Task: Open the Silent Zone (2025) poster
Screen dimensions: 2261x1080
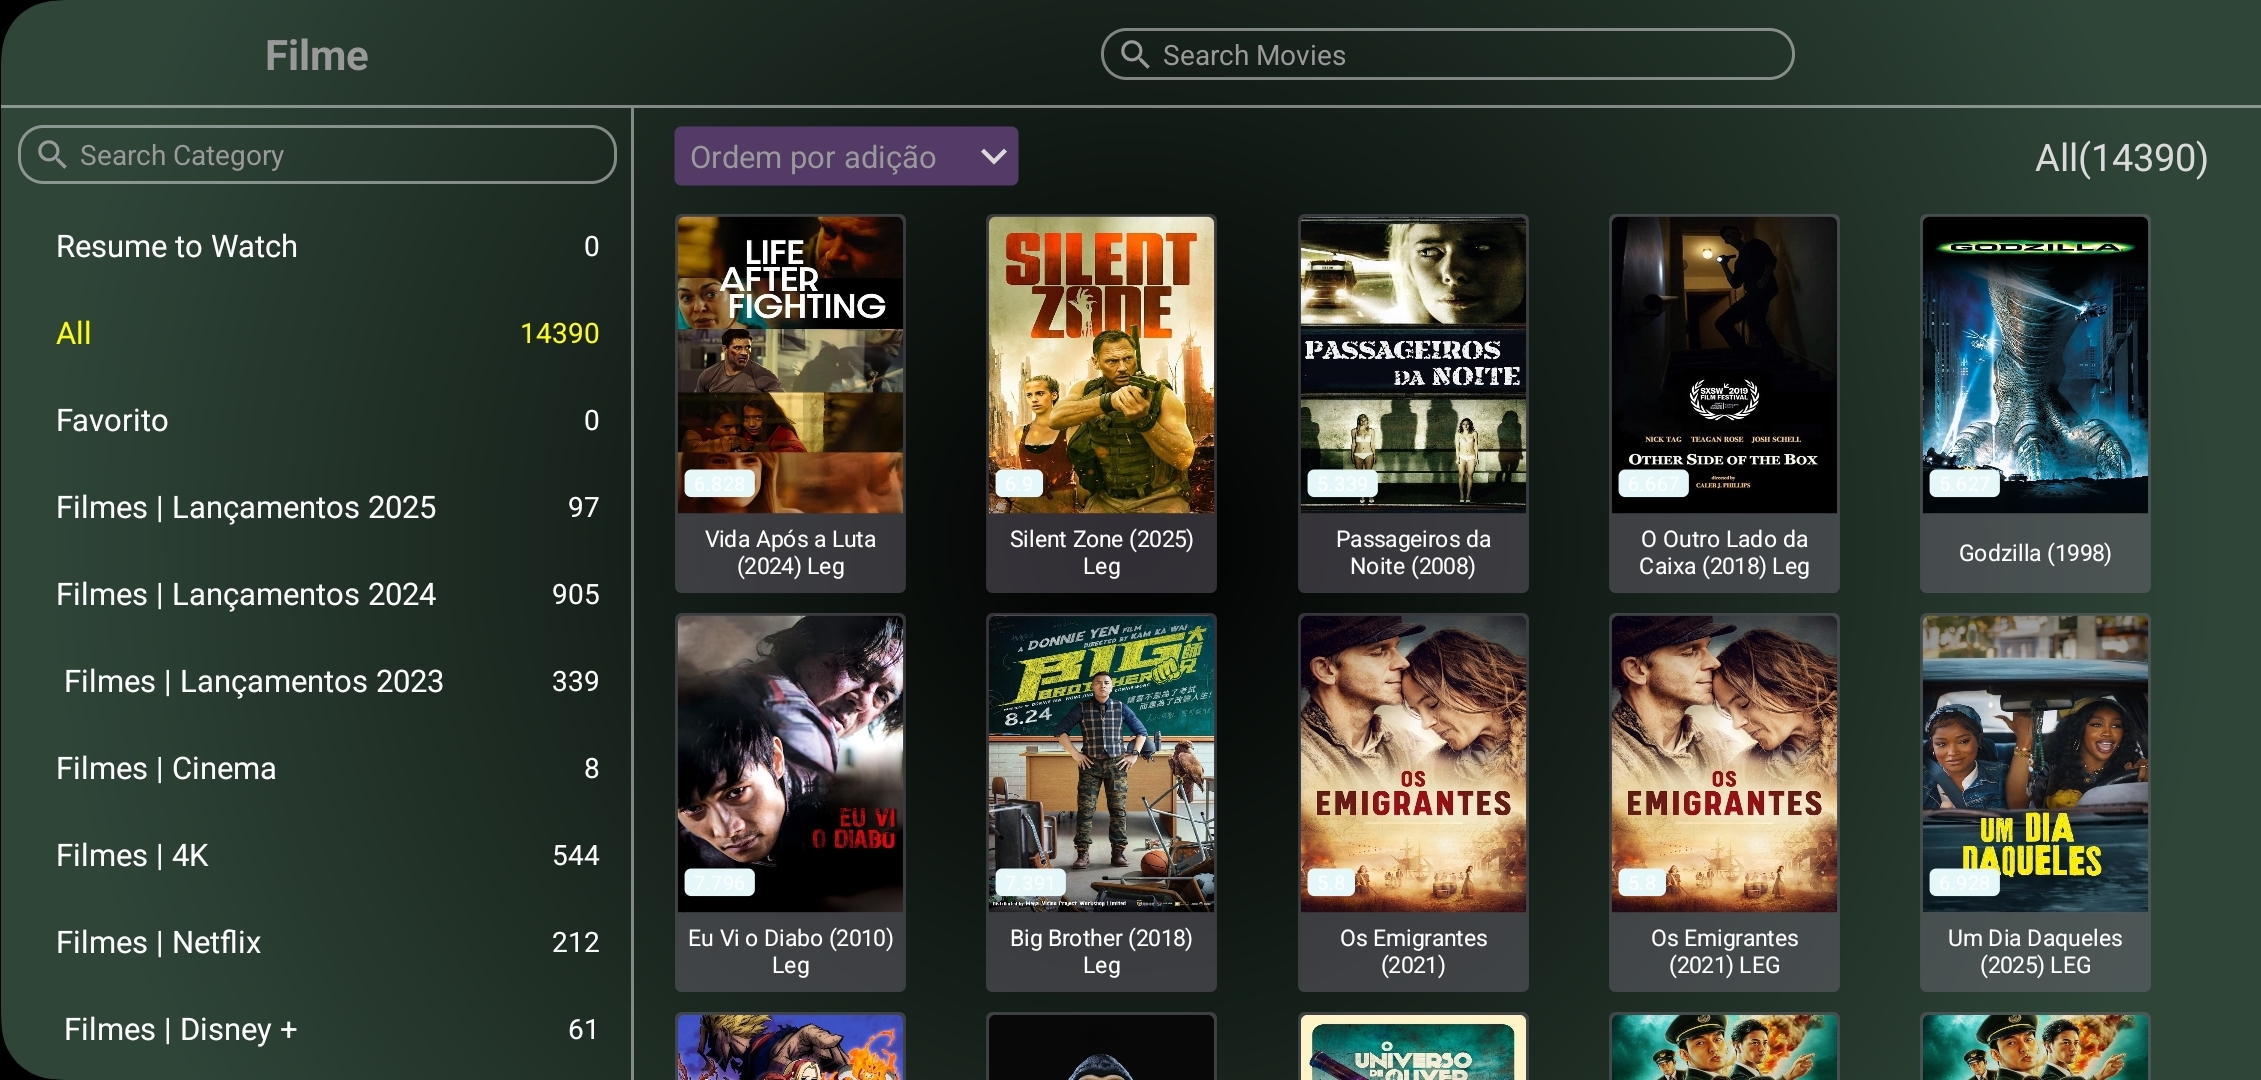Action: tap(1101, 365)
